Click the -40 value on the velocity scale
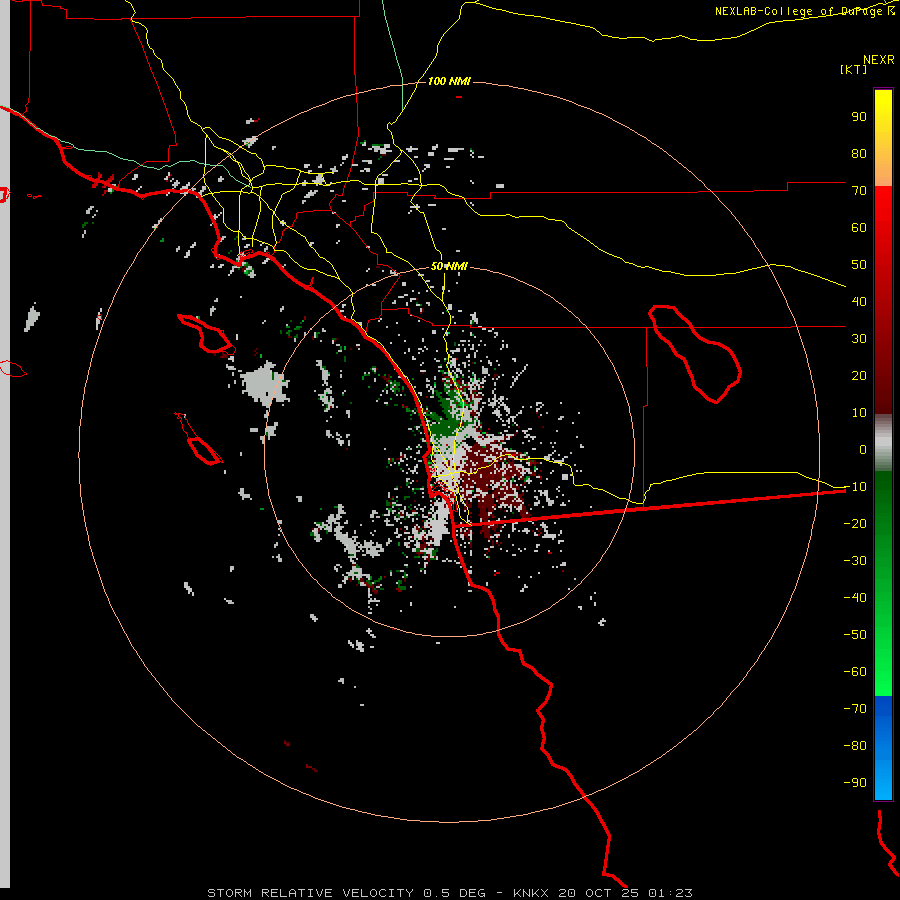 855,598
